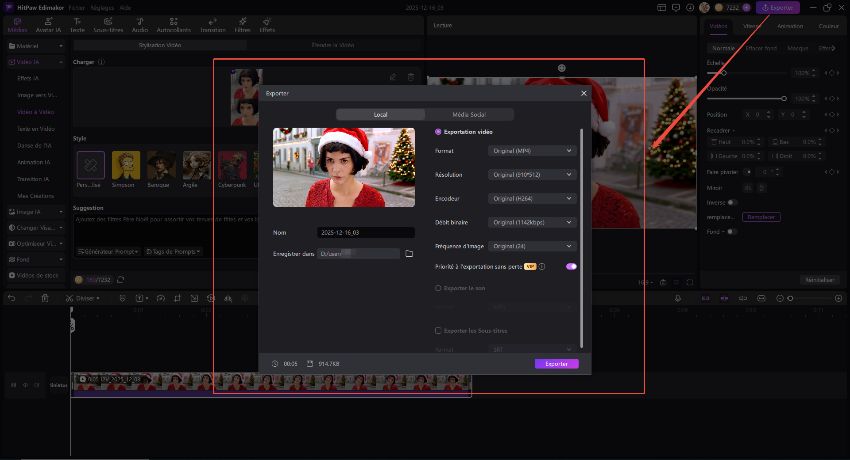This screenshot has width=850, height=460.
Task: Select the Effacer fond sub-tab
Action: [761, 48]
